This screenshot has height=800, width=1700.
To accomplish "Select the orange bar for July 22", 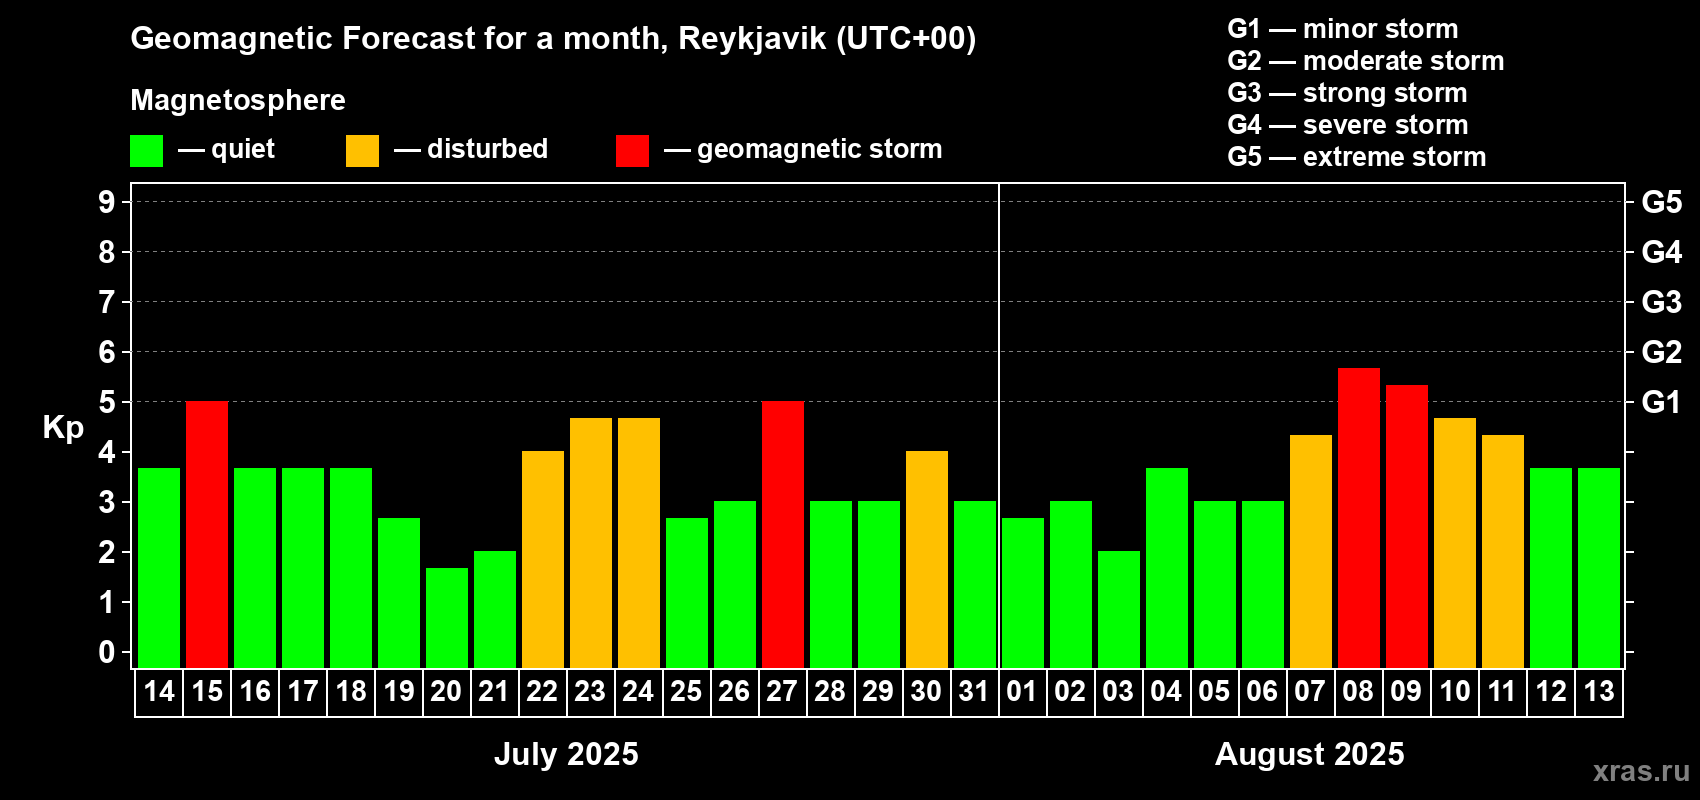I will point(543,559).
